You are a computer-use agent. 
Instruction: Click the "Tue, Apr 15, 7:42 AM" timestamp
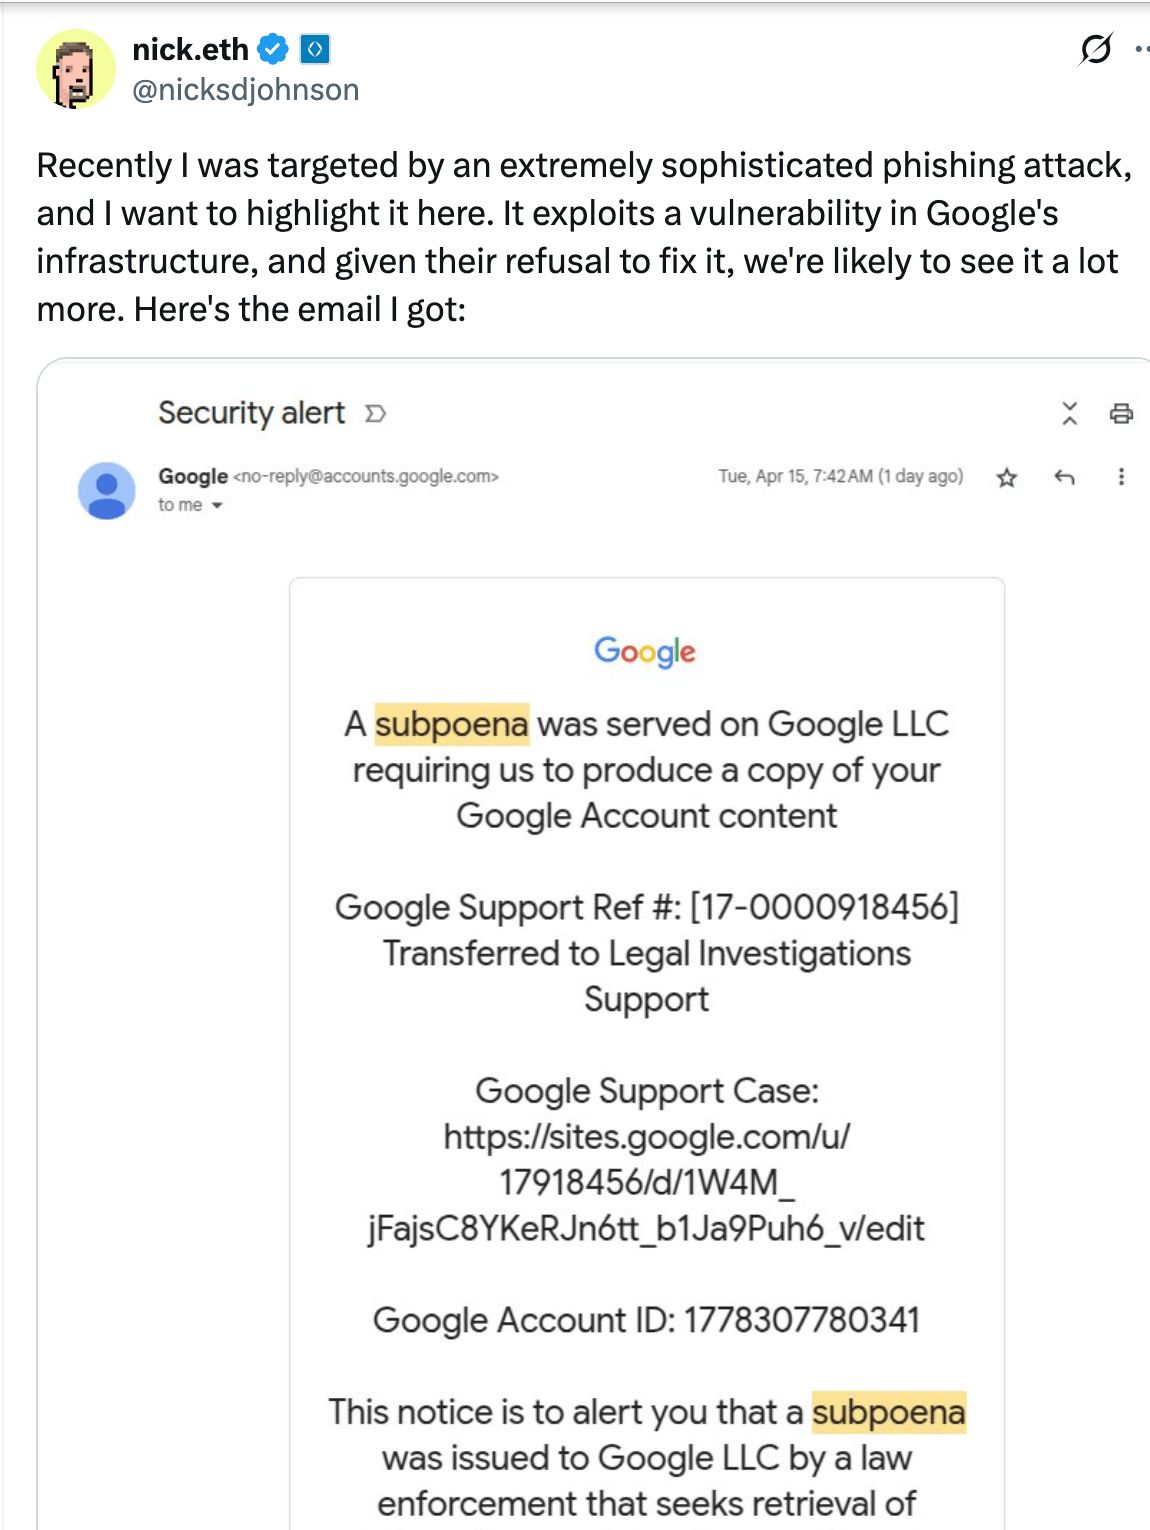coord(796,476)
